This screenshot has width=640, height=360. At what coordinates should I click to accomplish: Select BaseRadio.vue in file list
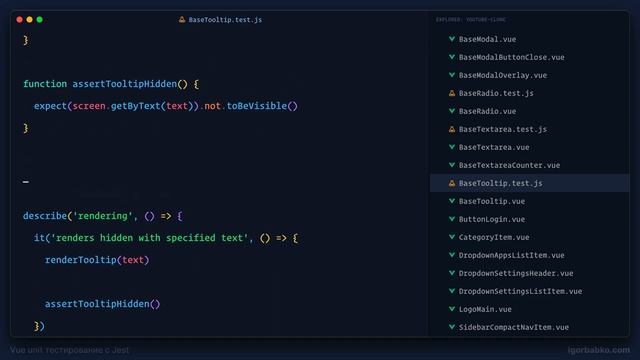[487, 111]
